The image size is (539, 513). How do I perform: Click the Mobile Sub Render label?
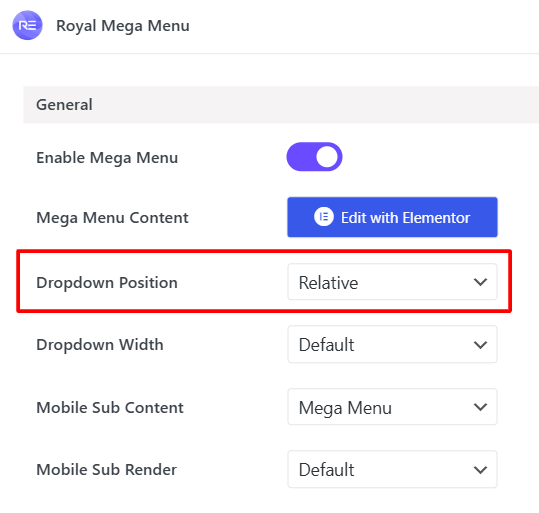pos(107,470)
